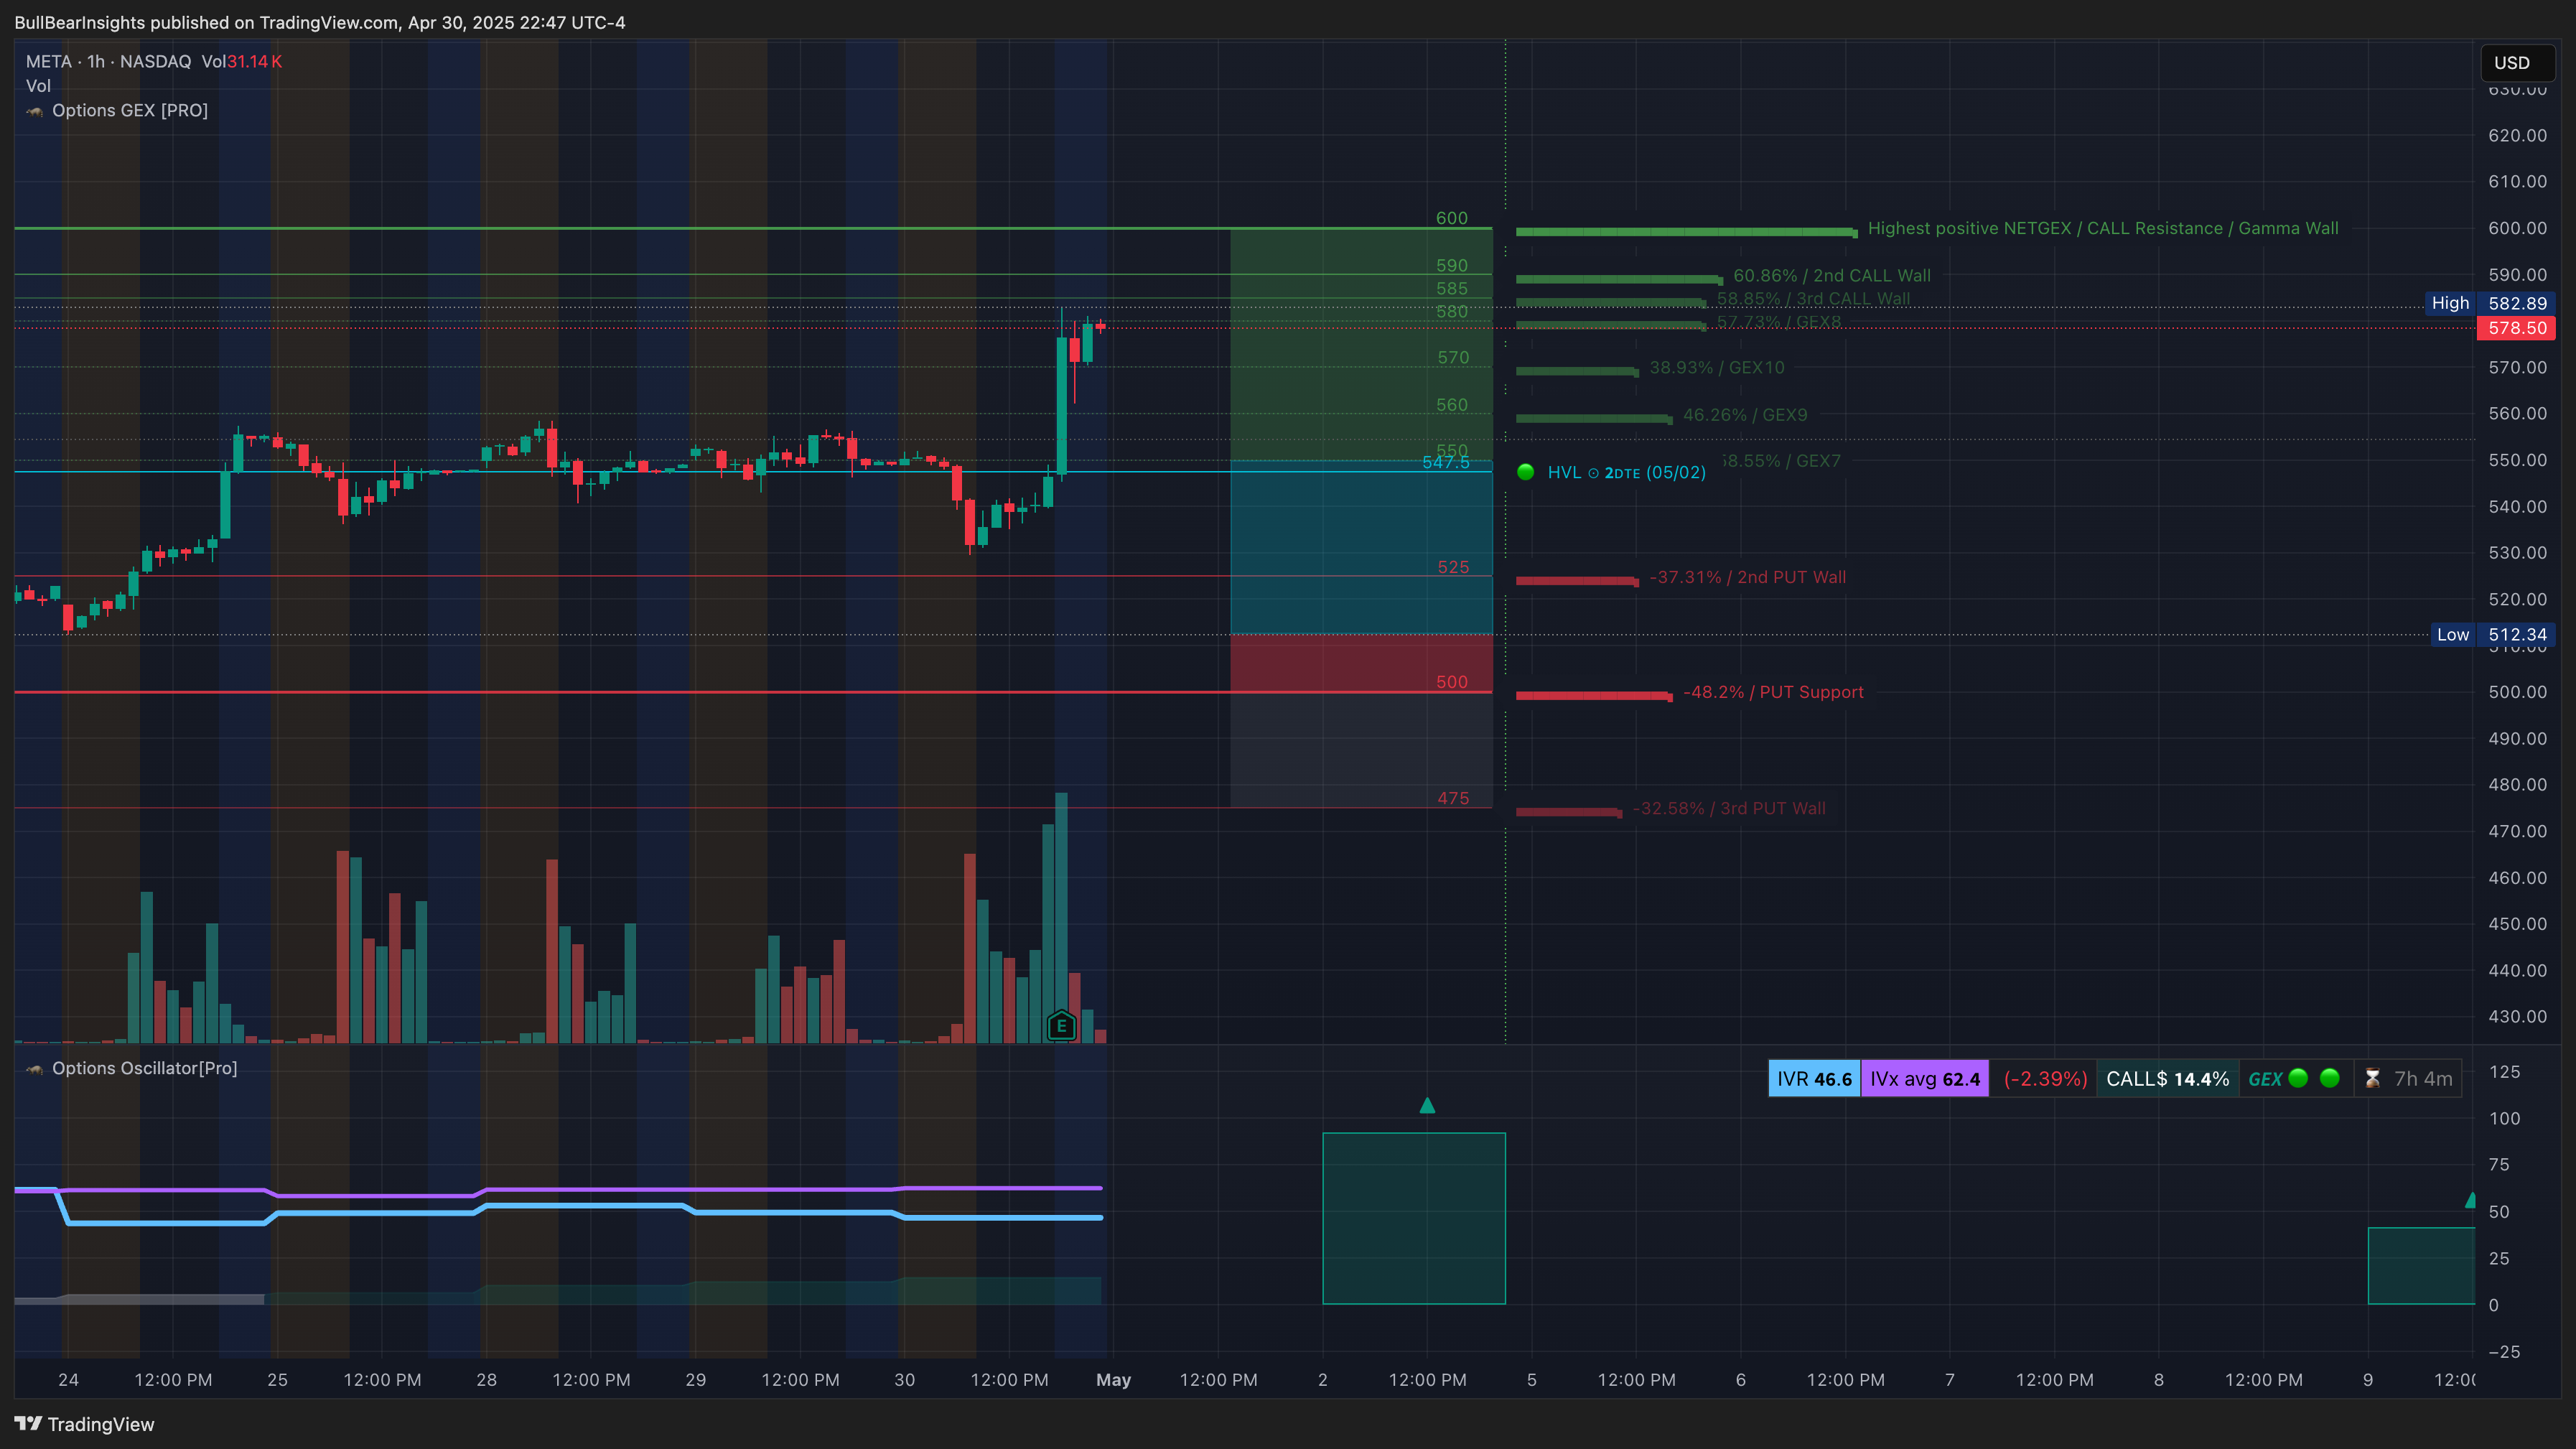Click the Options Oscillator[Pro] indicator icon
The image size is (2576, 1449).
[35, 1069]
